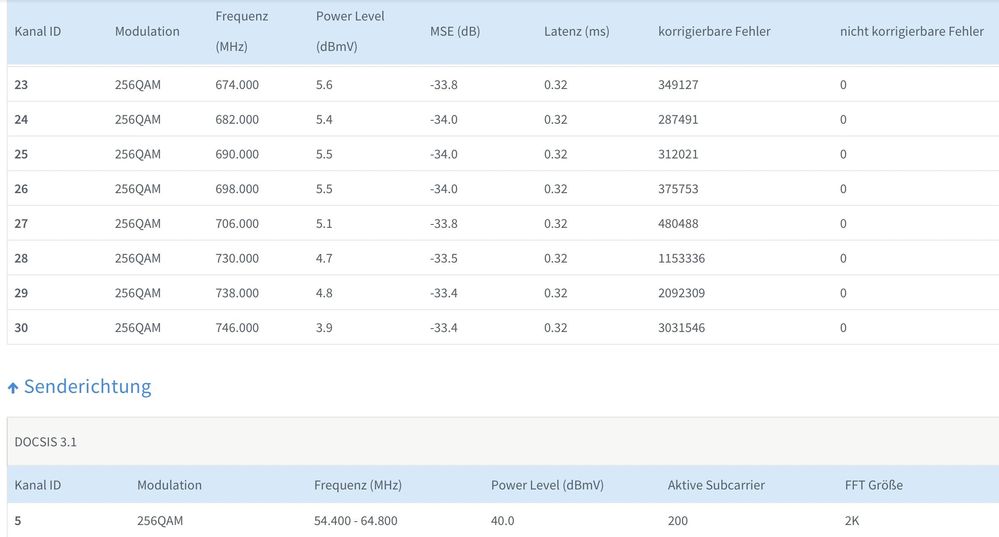
Task: Click correctable errors value 375753
Action: pyautogui.click(x=678, y=189)
